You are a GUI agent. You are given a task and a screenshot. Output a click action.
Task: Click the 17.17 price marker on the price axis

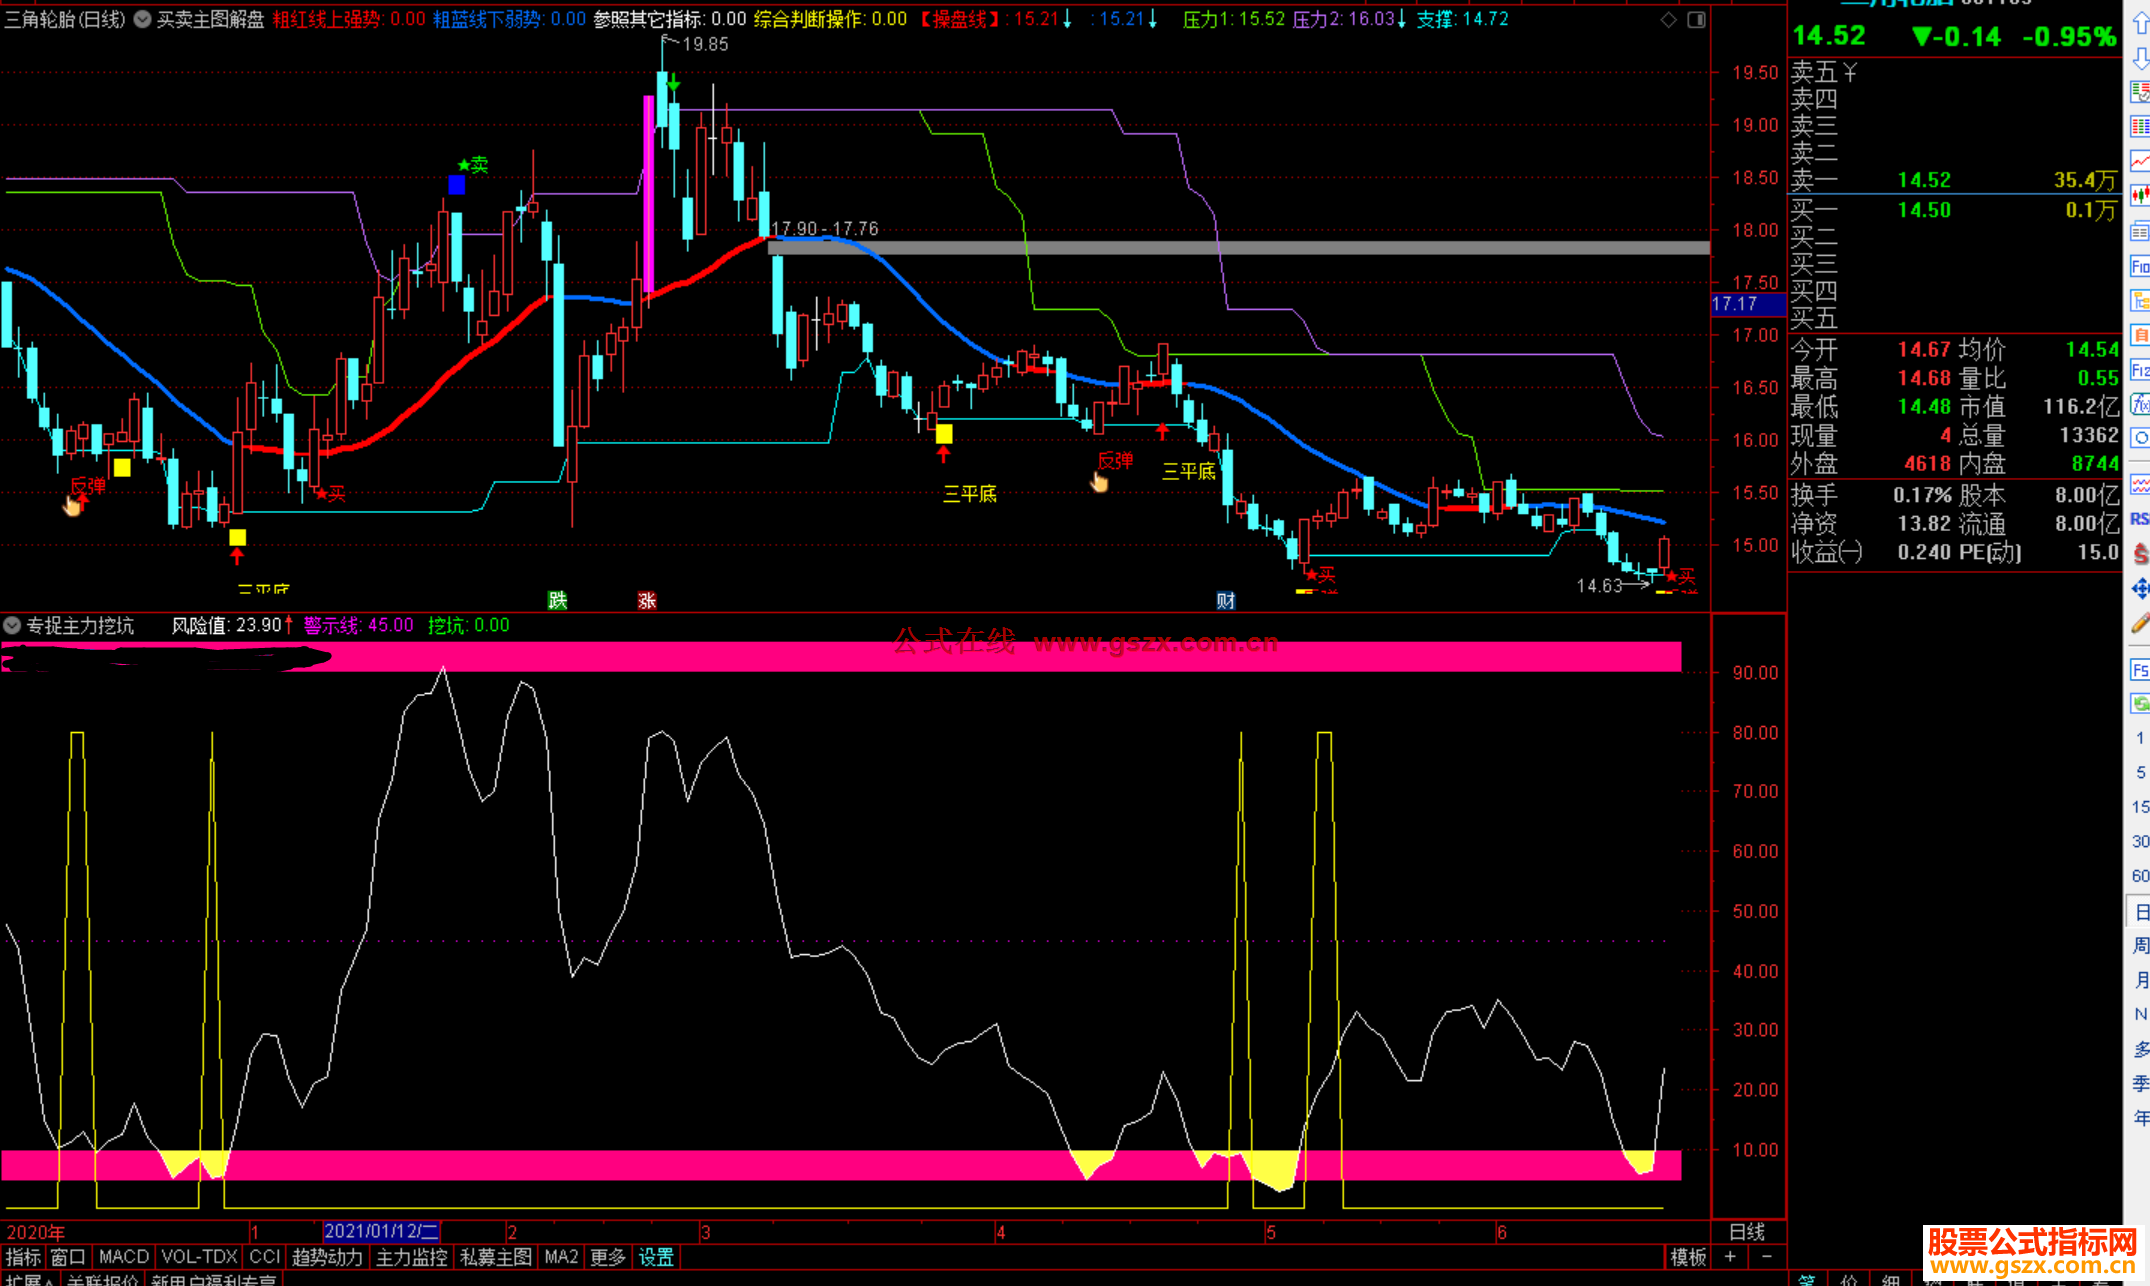coord(1747,304)
